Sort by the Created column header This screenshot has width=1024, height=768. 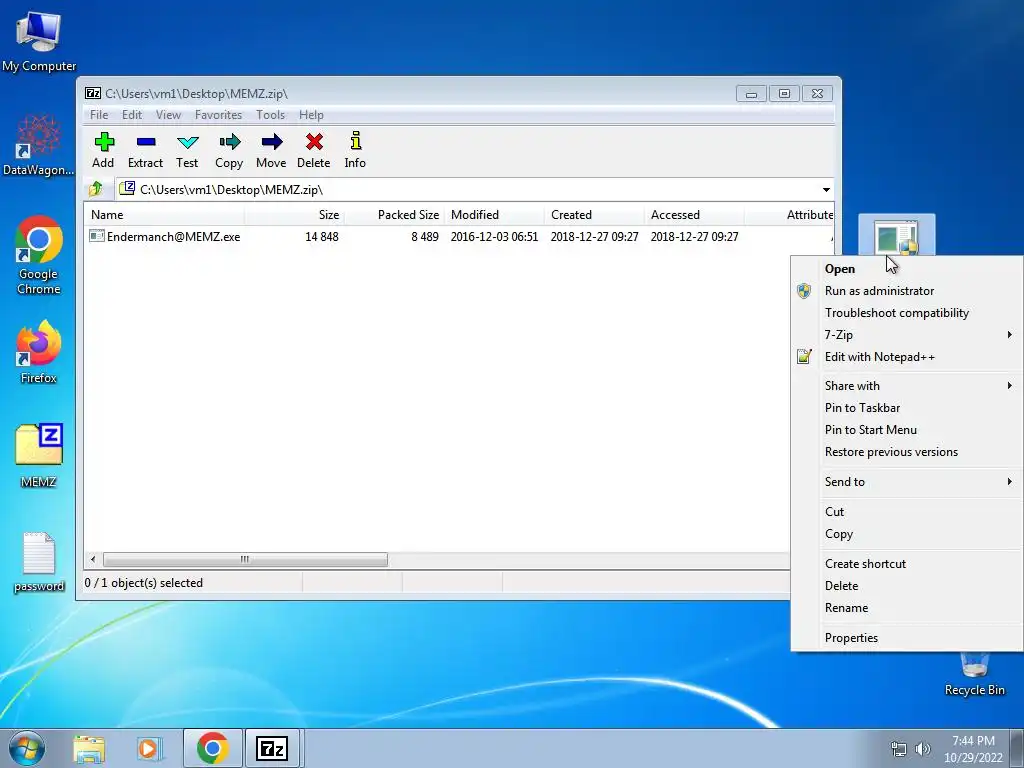tap(594, 215)
